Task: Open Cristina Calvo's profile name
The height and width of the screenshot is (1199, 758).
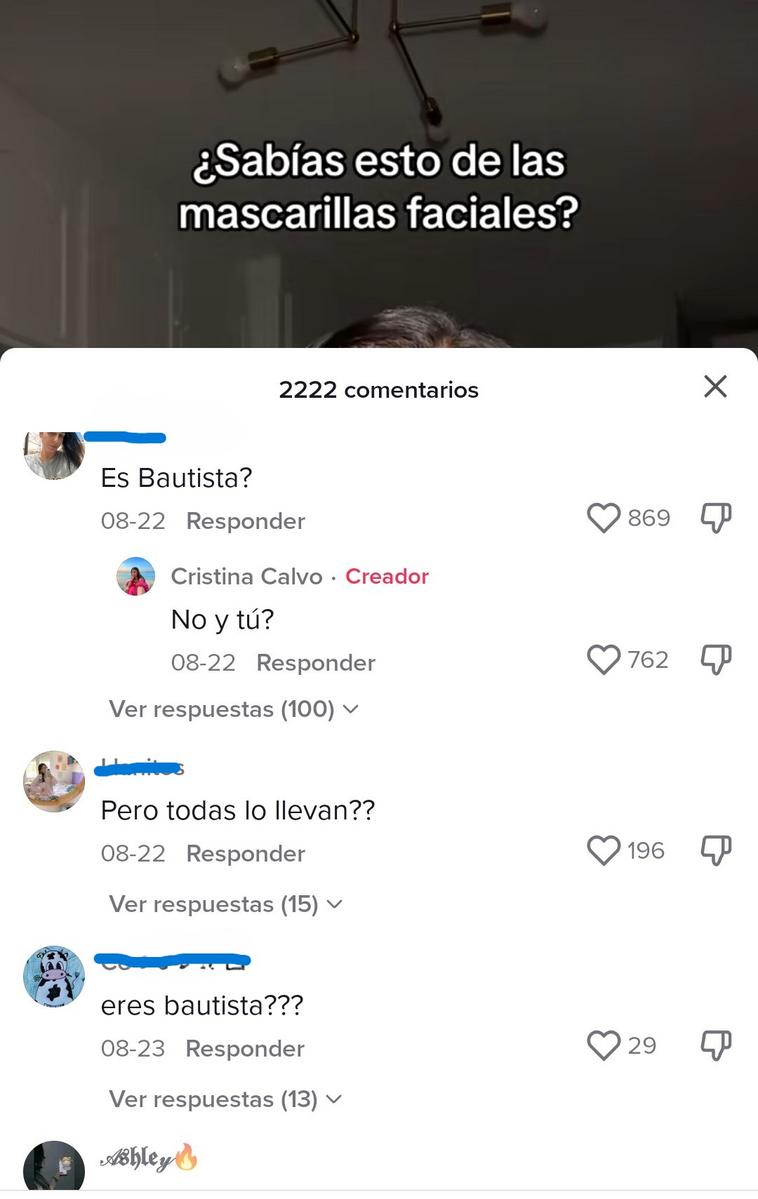Action: (x=246, y=577)
